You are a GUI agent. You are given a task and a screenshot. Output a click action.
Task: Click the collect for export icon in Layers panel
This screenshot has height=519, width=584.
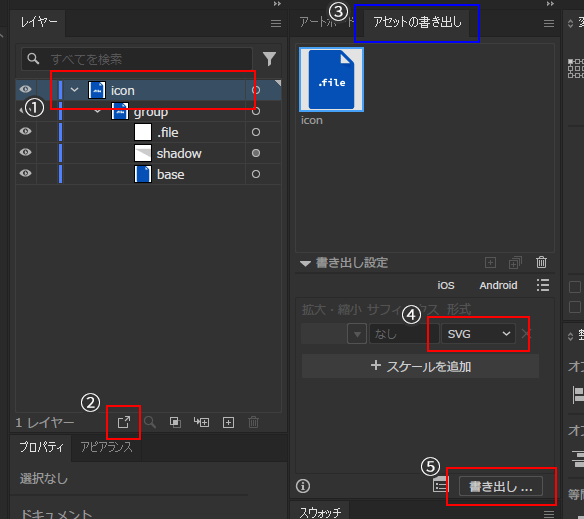124,422
